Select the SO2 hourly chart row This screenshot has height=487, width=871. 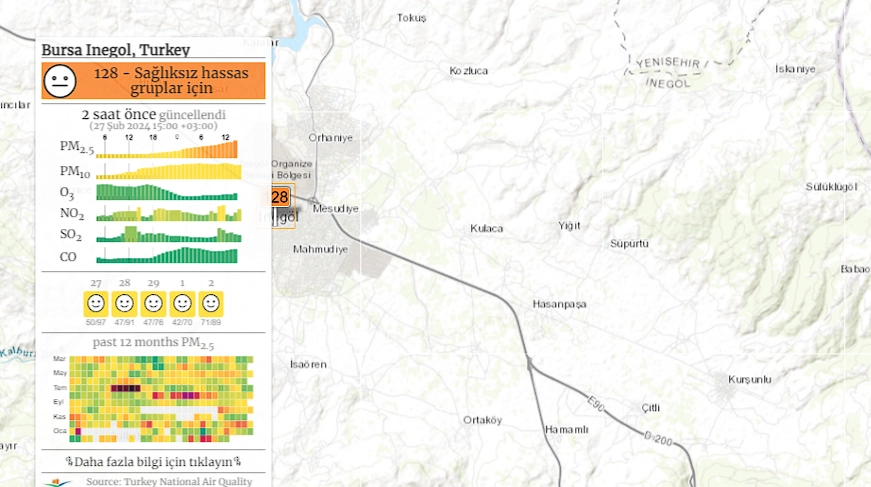pyautogui.click(x=168, y=235)
